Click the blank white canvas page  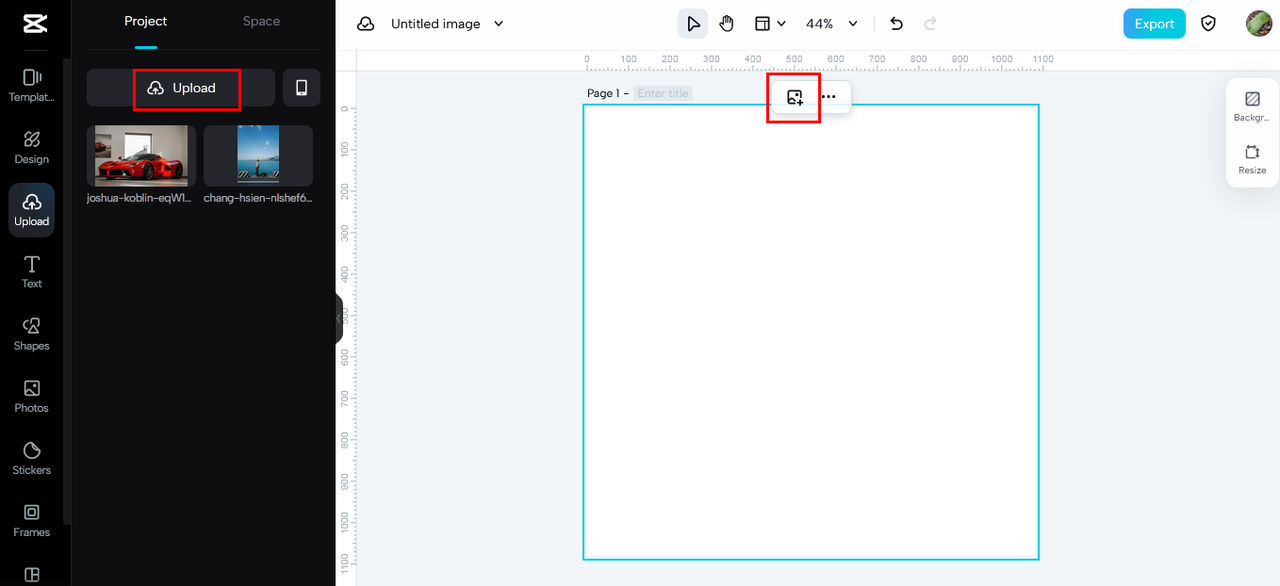[x=811, y=332]
